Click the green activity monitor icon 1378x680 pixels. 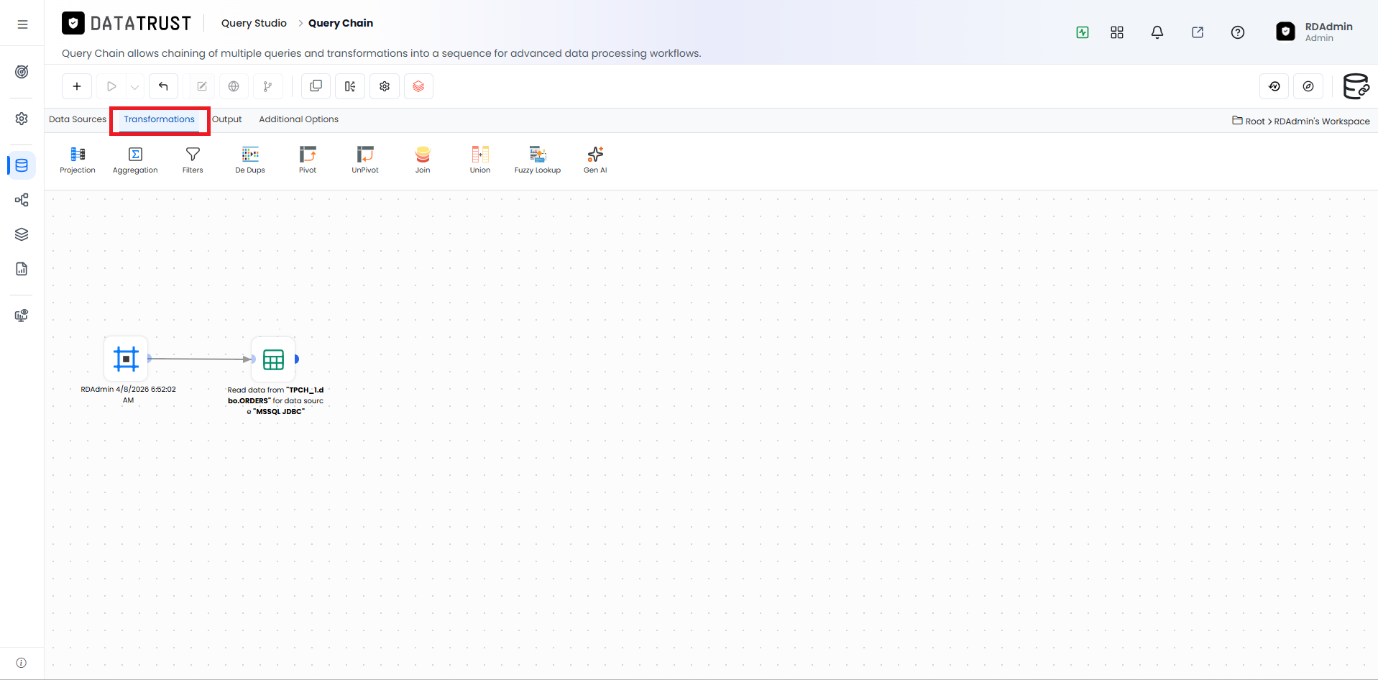(1082, 32)
